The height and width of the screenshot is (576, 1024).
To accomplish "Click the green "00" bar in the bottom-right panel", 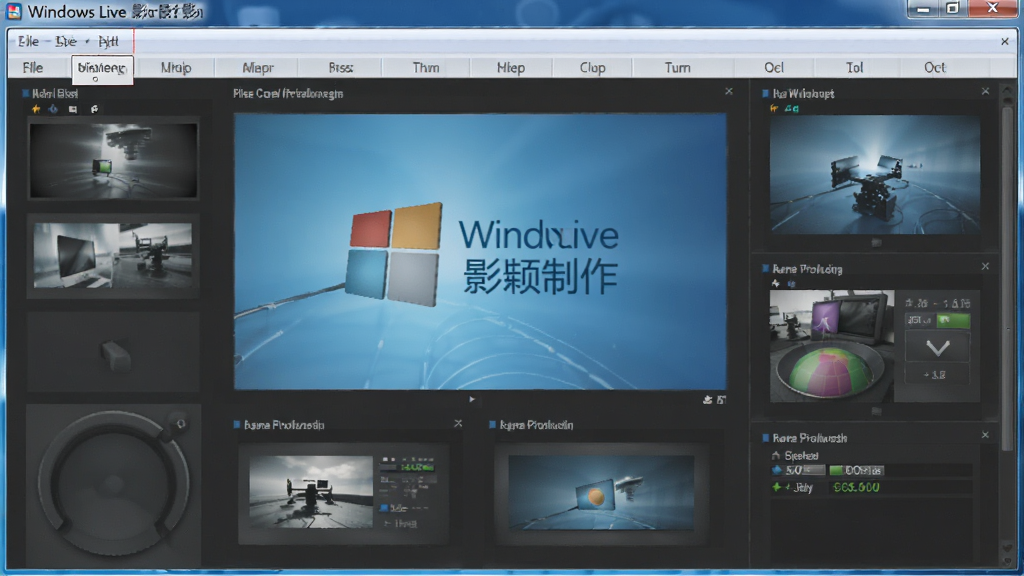I will tap(856, 470).
